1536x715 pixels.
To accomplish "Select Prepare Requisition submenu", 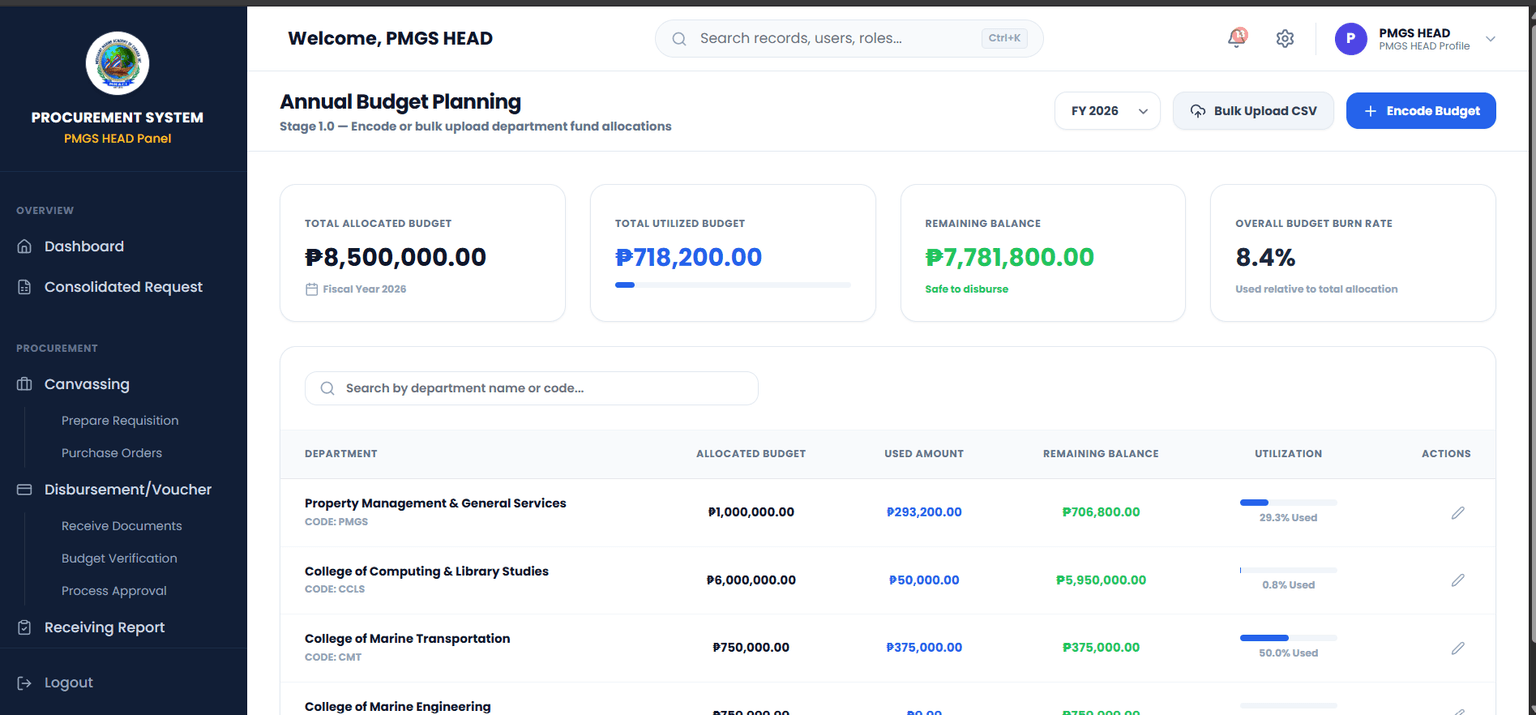I will click(120, 421).
